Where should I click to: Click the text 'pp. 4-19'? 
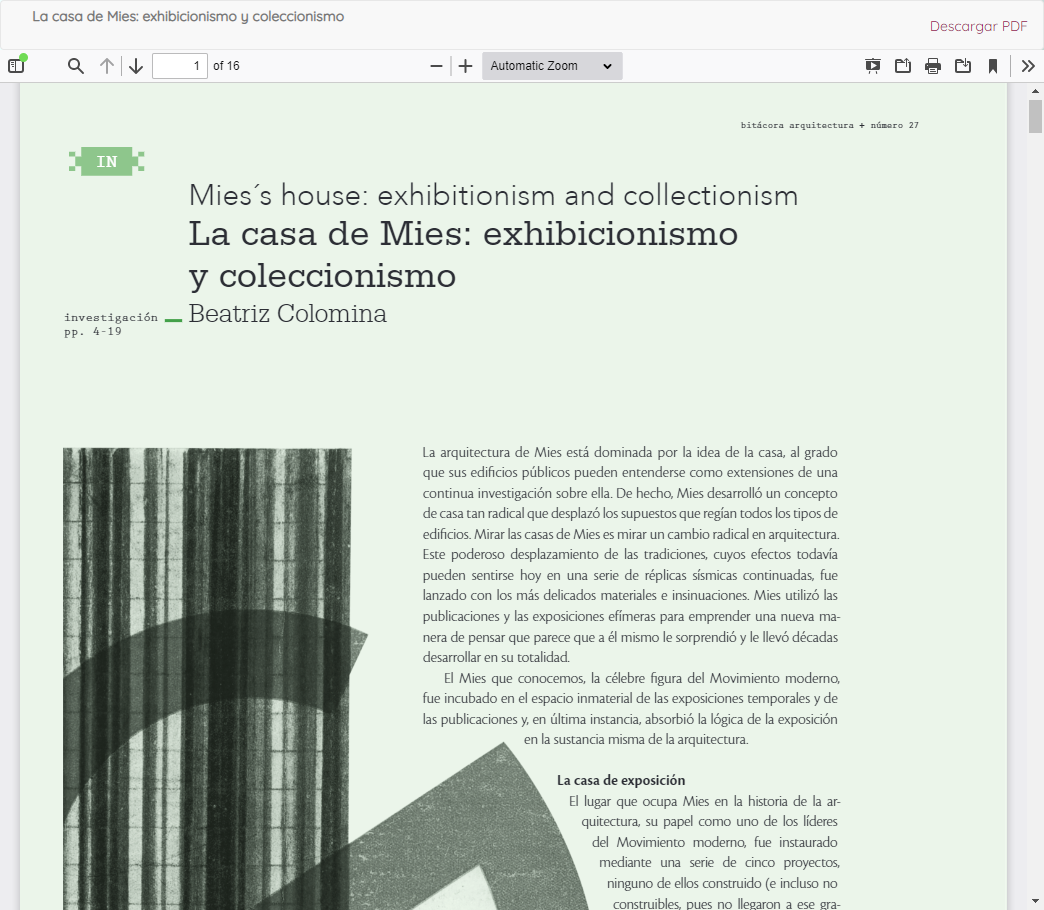point(93,332)
